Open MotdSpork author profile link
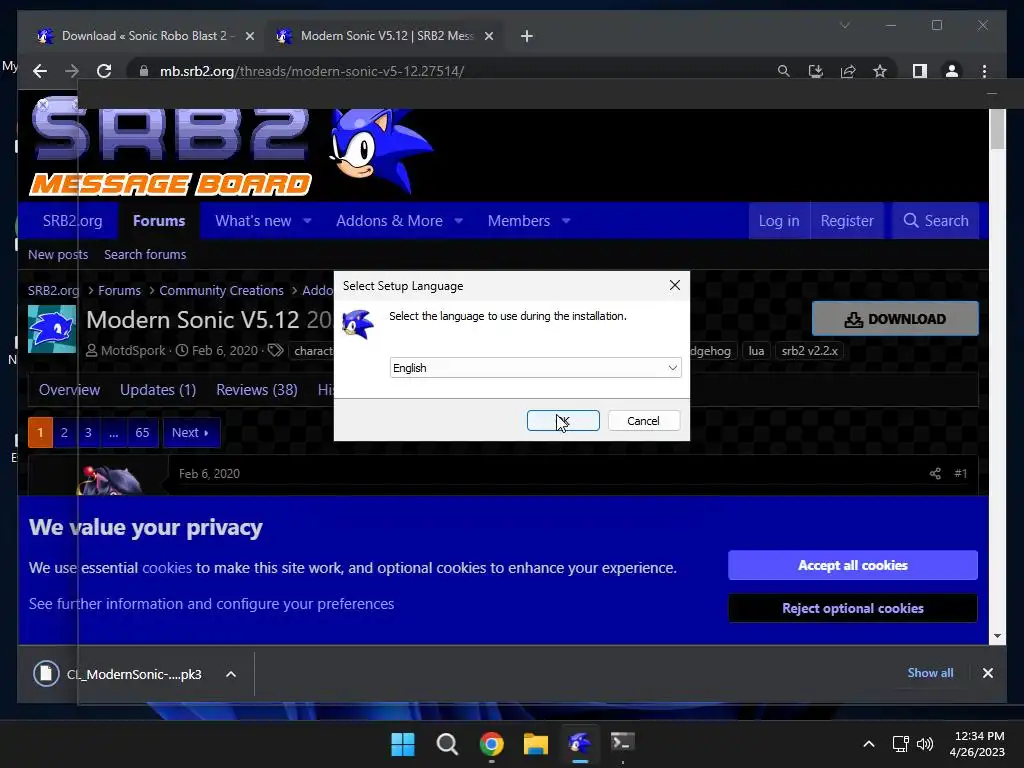 pyautogui.click(x=133, y=351)
